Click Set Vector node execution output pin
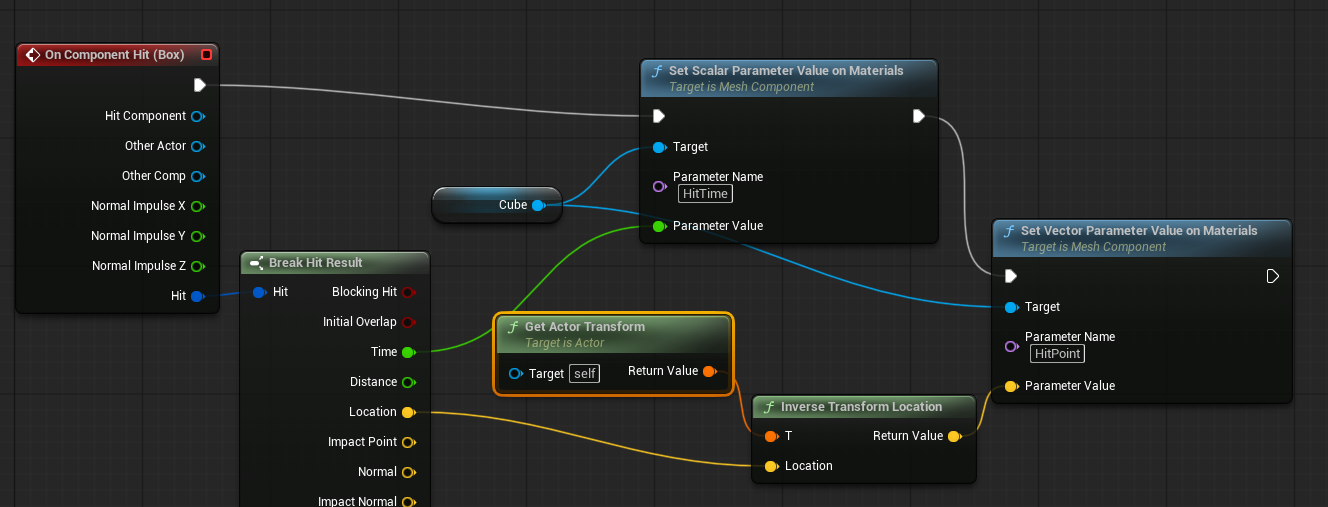Image resolution: width=1328 pixels, height=507 pixels. [x=1273, y=276]
